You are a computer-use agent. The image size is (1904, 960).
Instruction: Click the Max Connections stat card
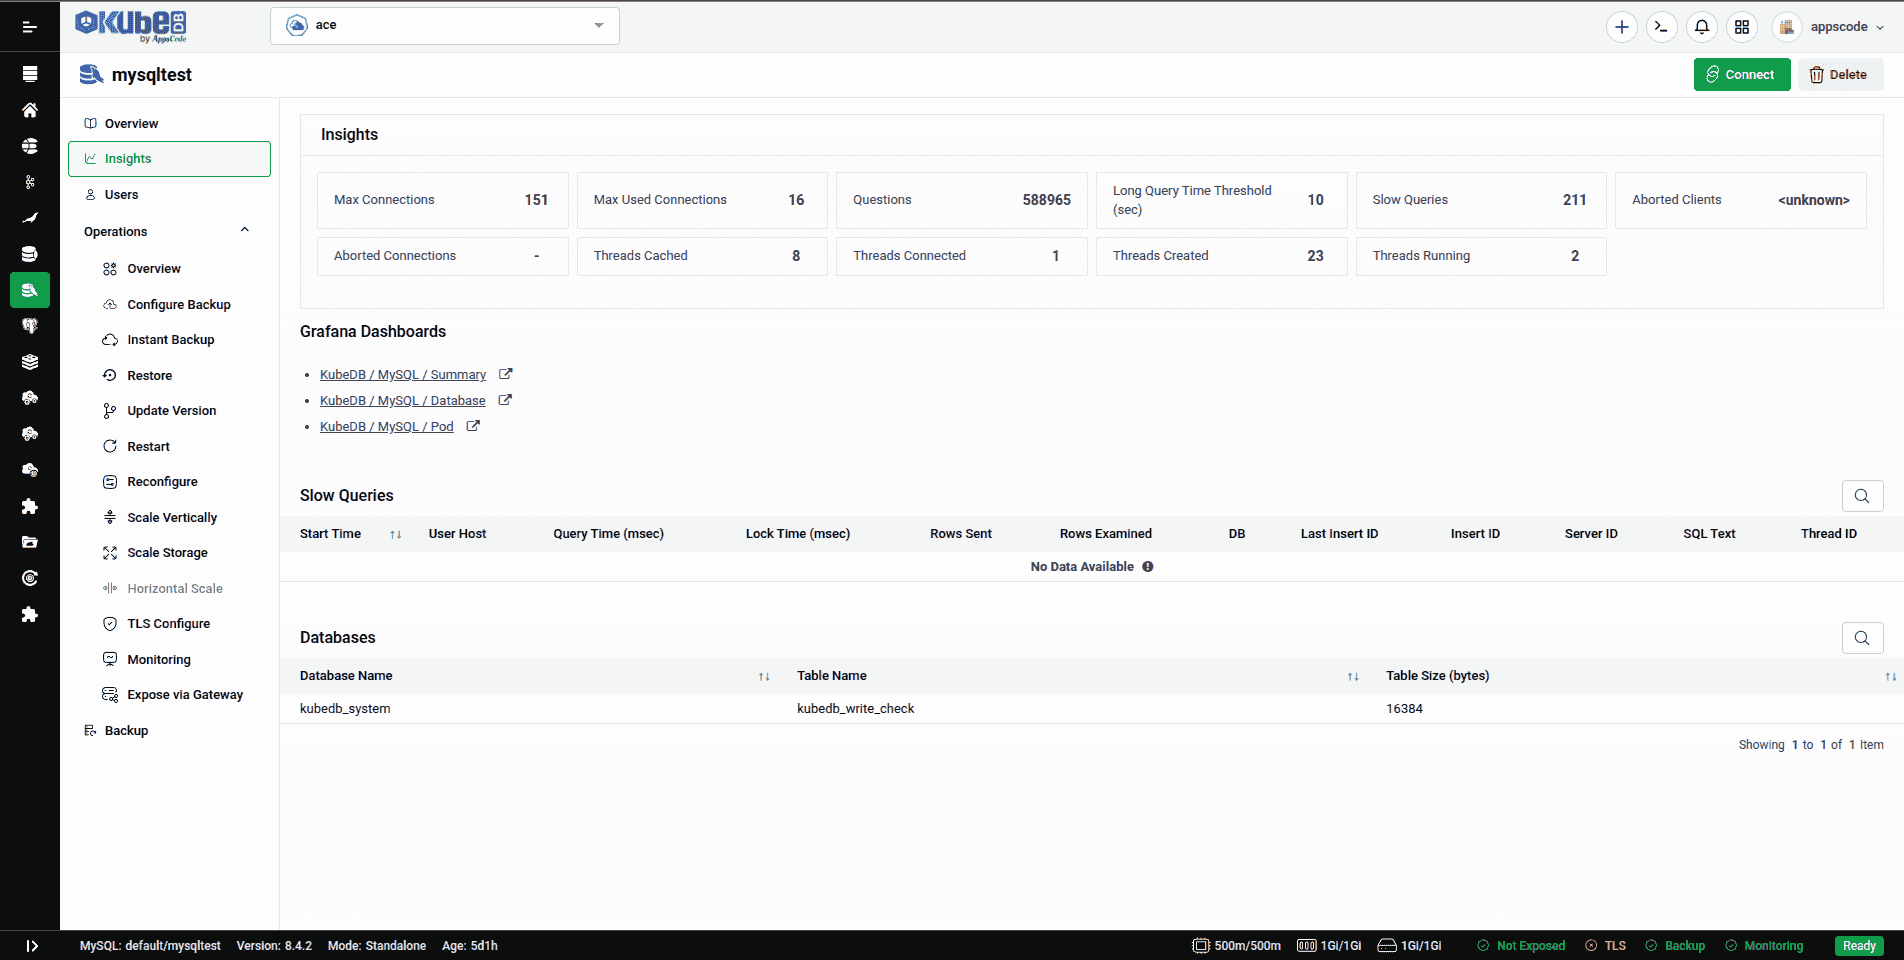tap(443, 200)
